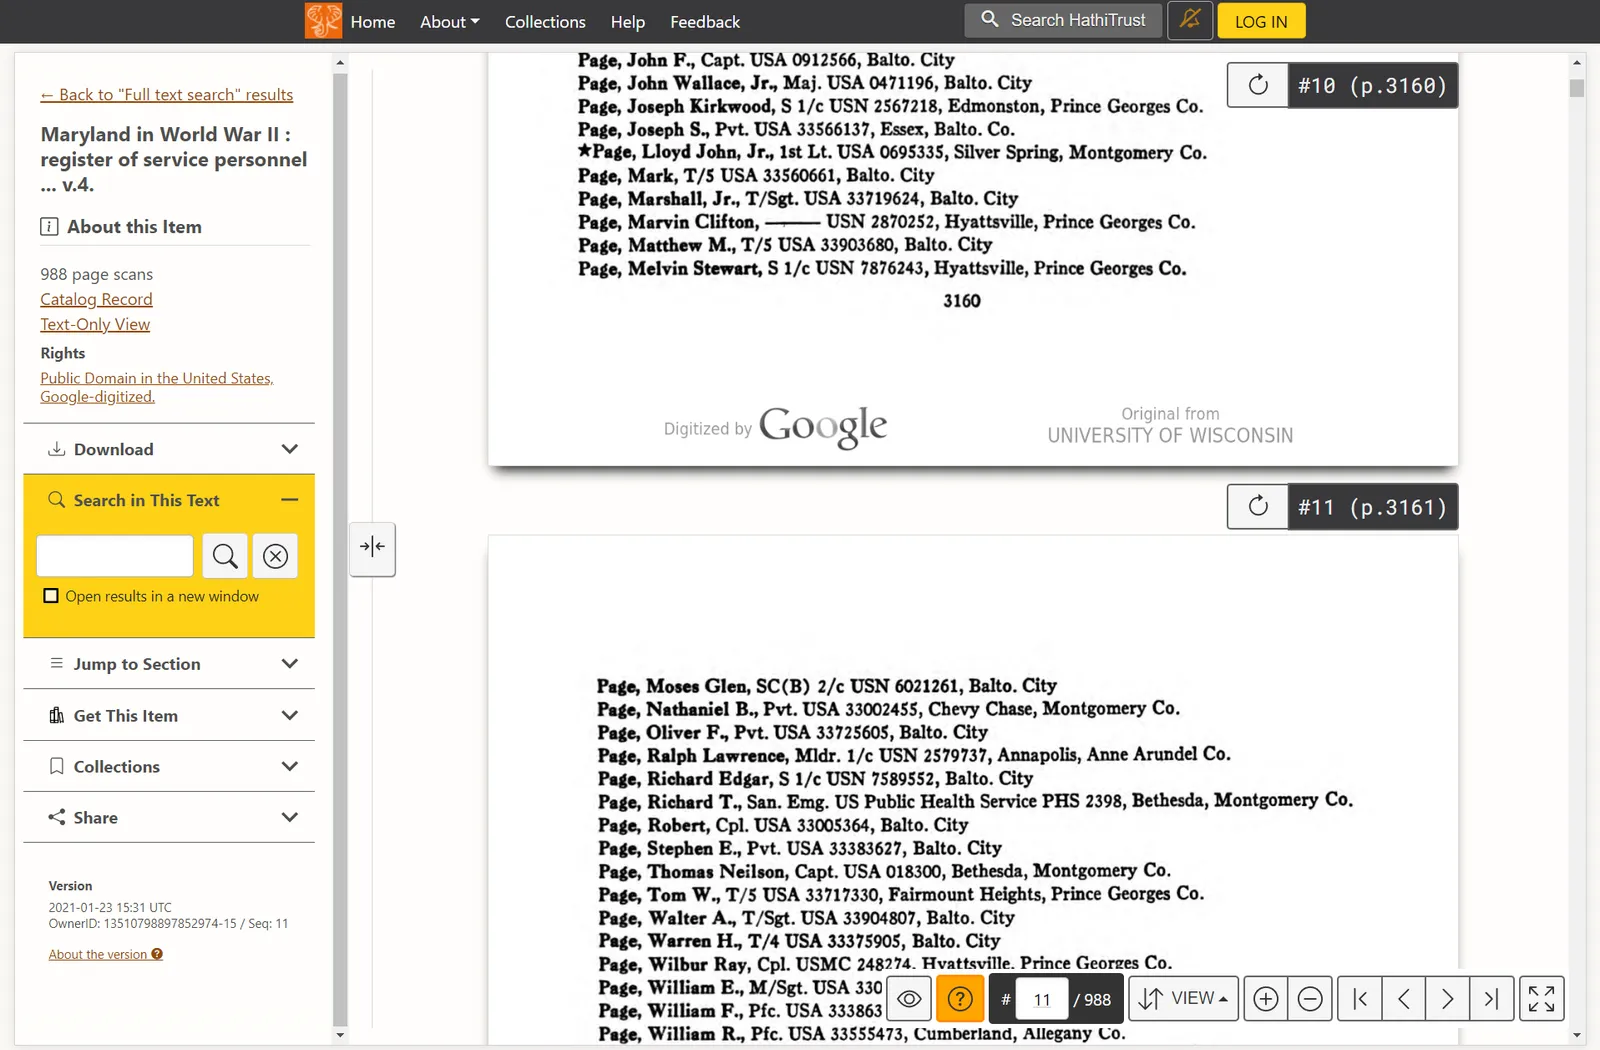The width and height of the screenshot is (1600, 1050).
Task: Expand the Jump to Section panel
Action: tap(169, 664)
